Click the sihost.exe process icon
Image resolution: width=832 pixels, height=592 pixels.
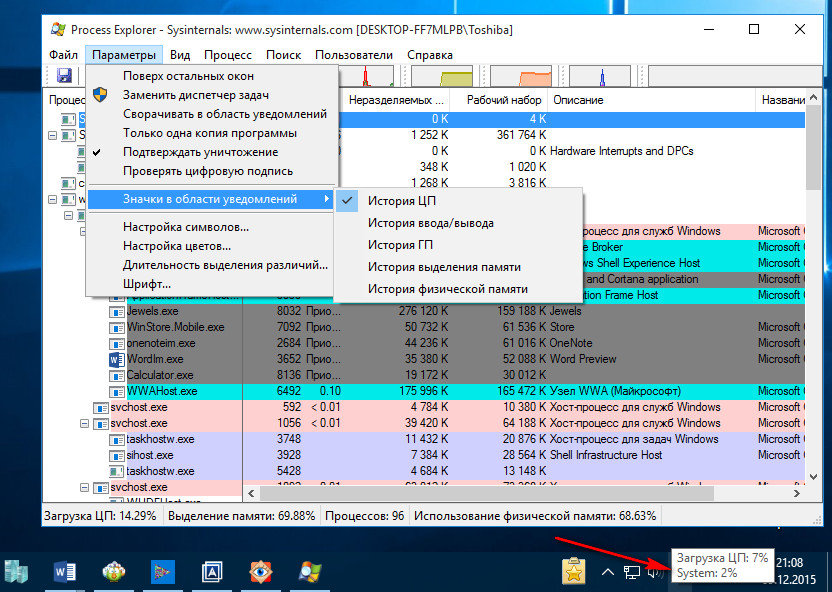(116, 455)
